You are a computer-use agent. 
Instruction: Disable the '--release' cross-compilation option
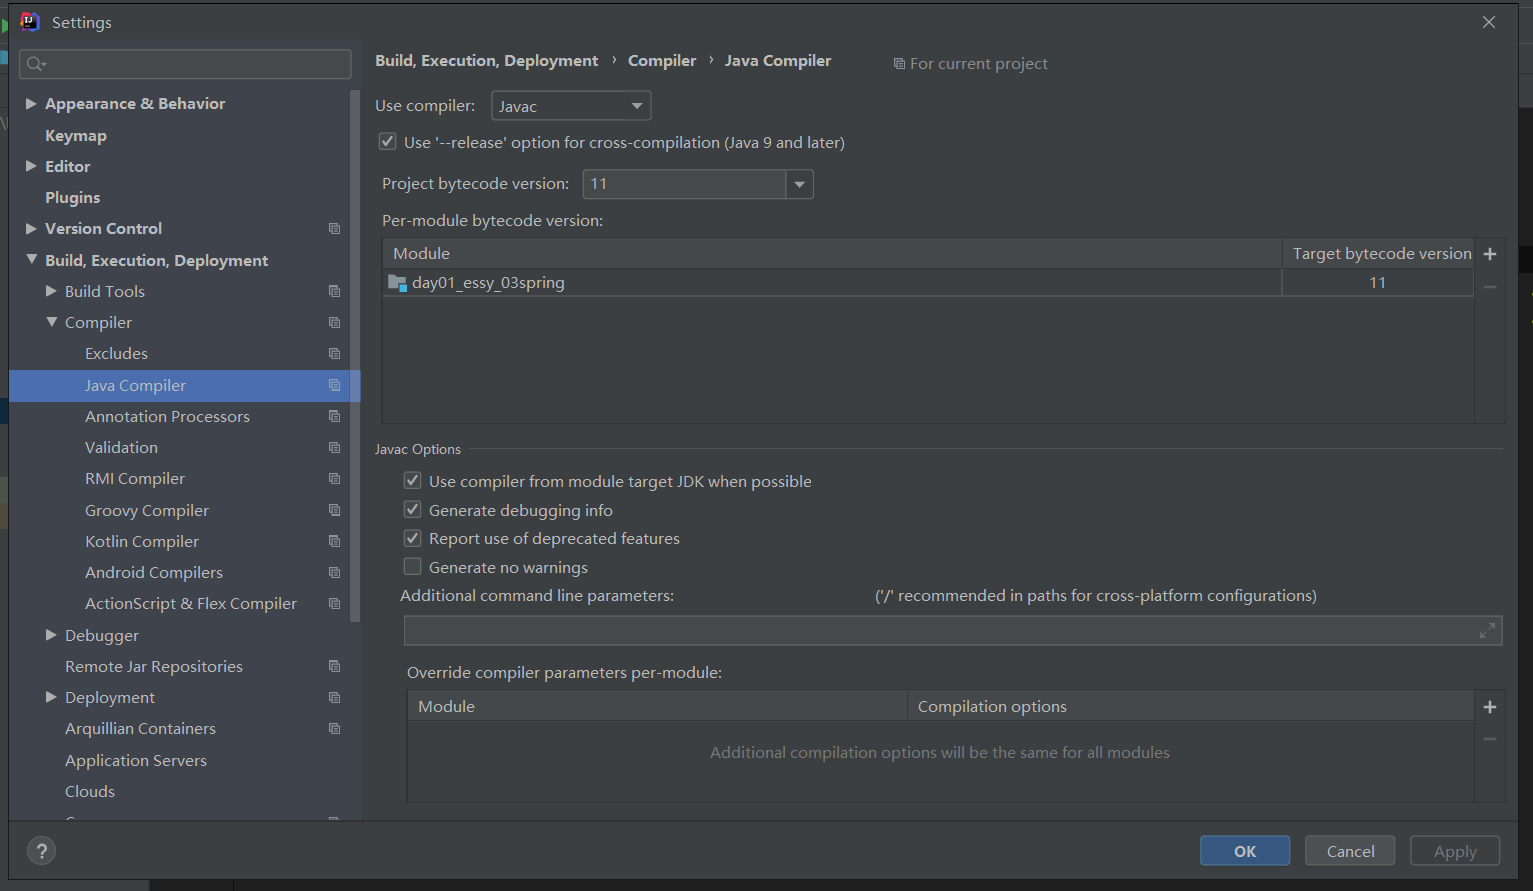(387, 142)
